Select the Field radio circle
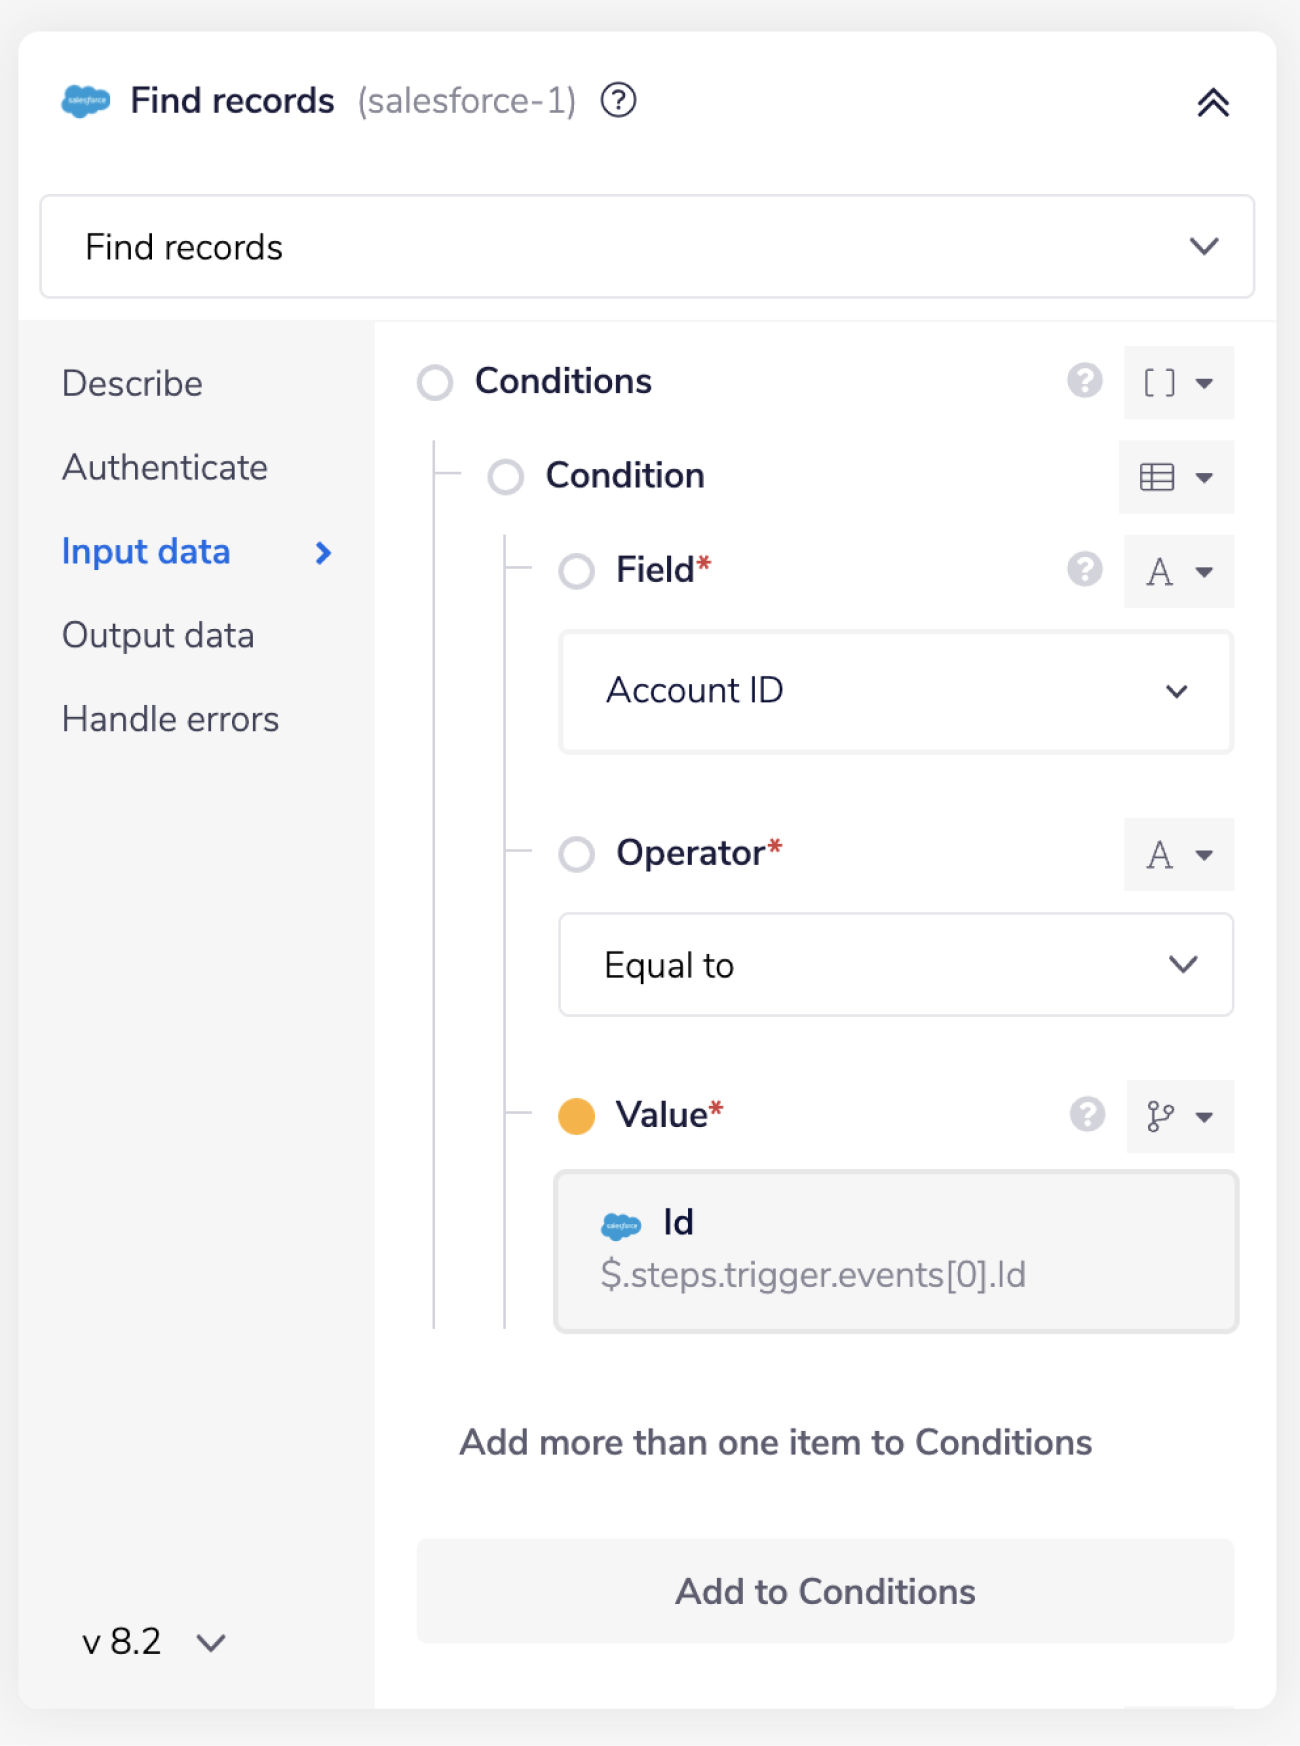The width and height of the screenshot is (1300, 1746). (x=576, y=571)
